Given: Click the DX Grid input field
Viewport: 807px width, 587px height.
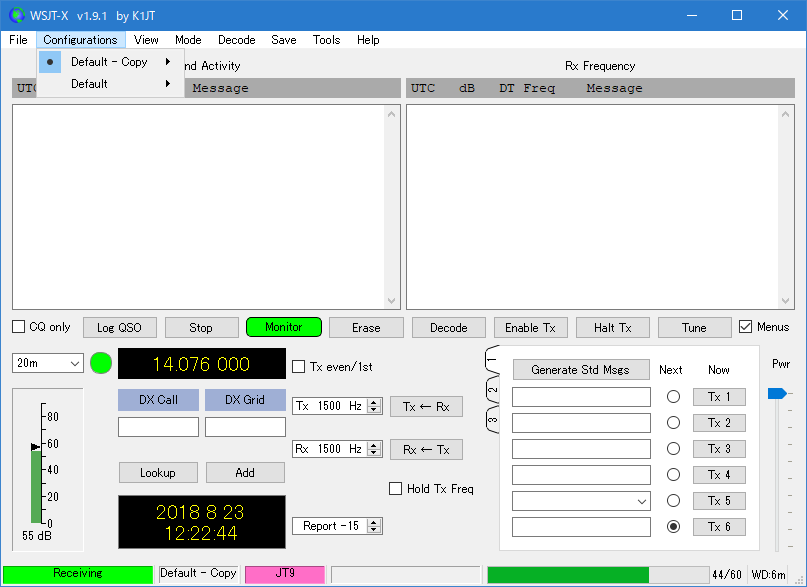Looking at the screenshot, I should [x=245, y=427].
